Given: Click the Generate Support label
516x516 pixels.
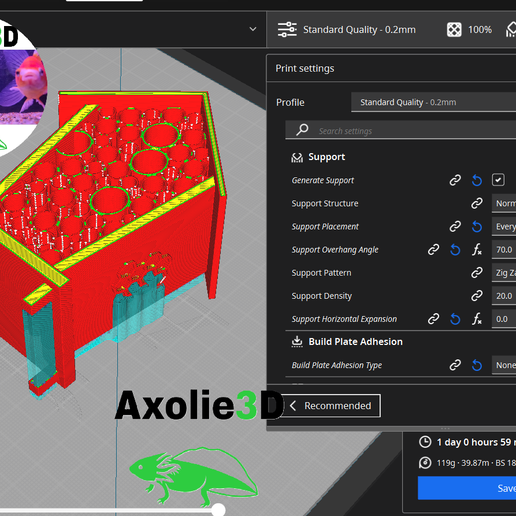Looking at the screenshot, I should (323, 180).
